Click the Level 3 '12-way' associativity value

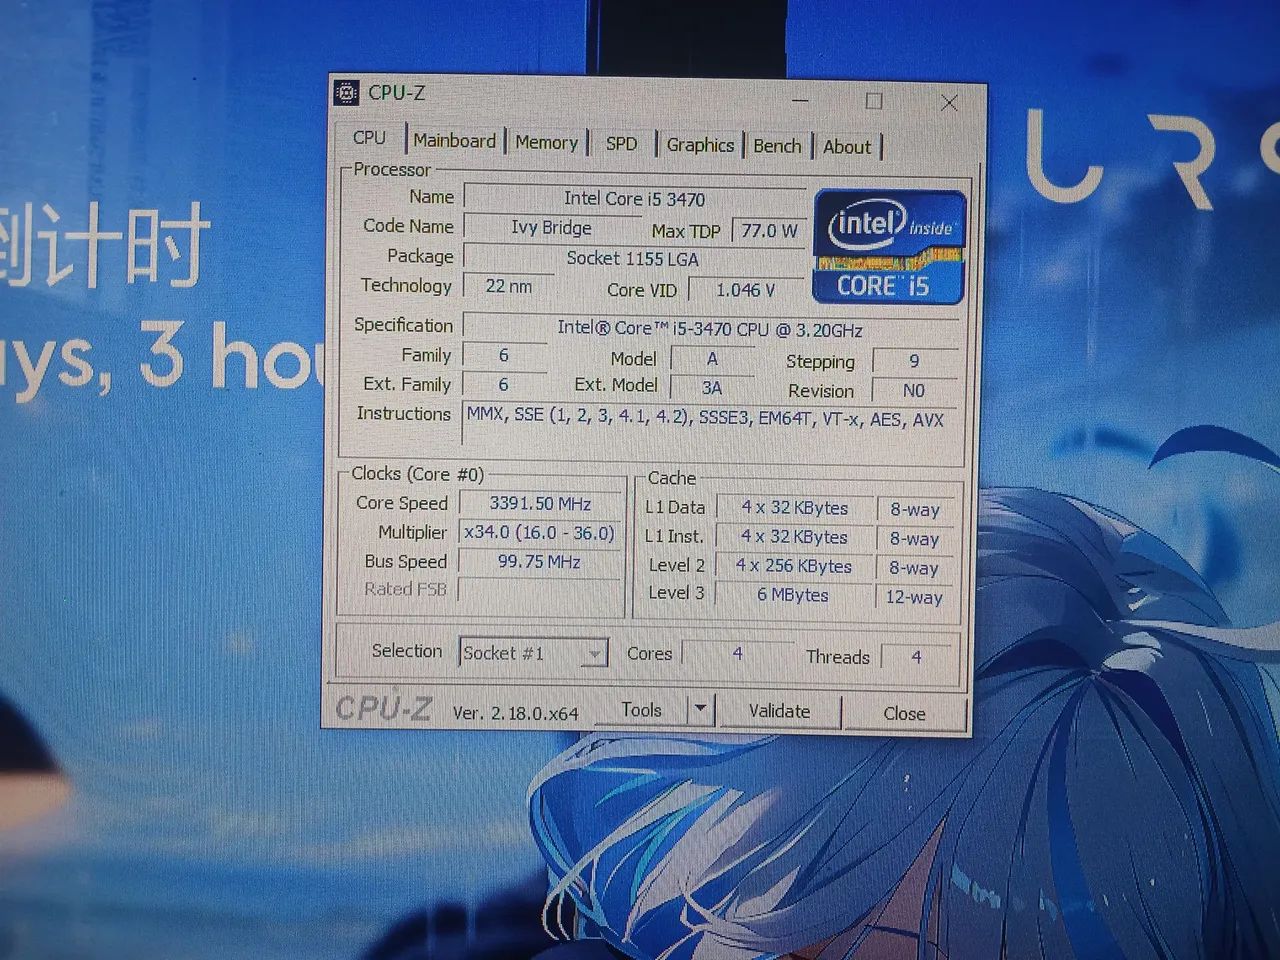(x=914, y=597)
